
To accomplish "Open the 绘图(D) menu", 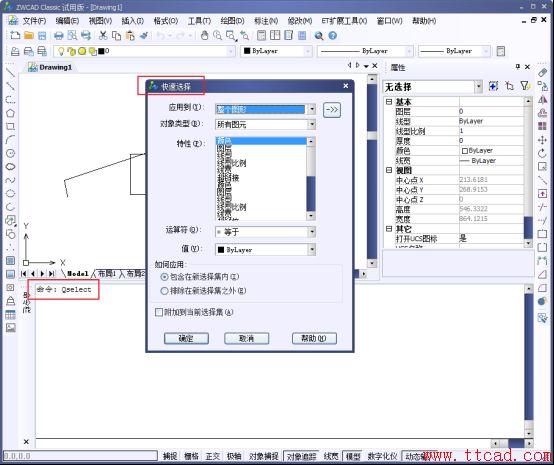I will [x=232, y=21].
